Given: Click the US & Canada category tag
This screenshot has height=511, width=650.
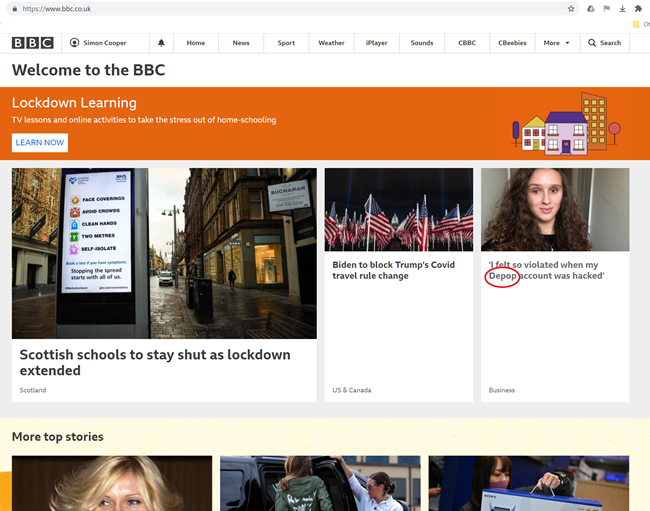Looking at the screenshot, I should (352, 390).
